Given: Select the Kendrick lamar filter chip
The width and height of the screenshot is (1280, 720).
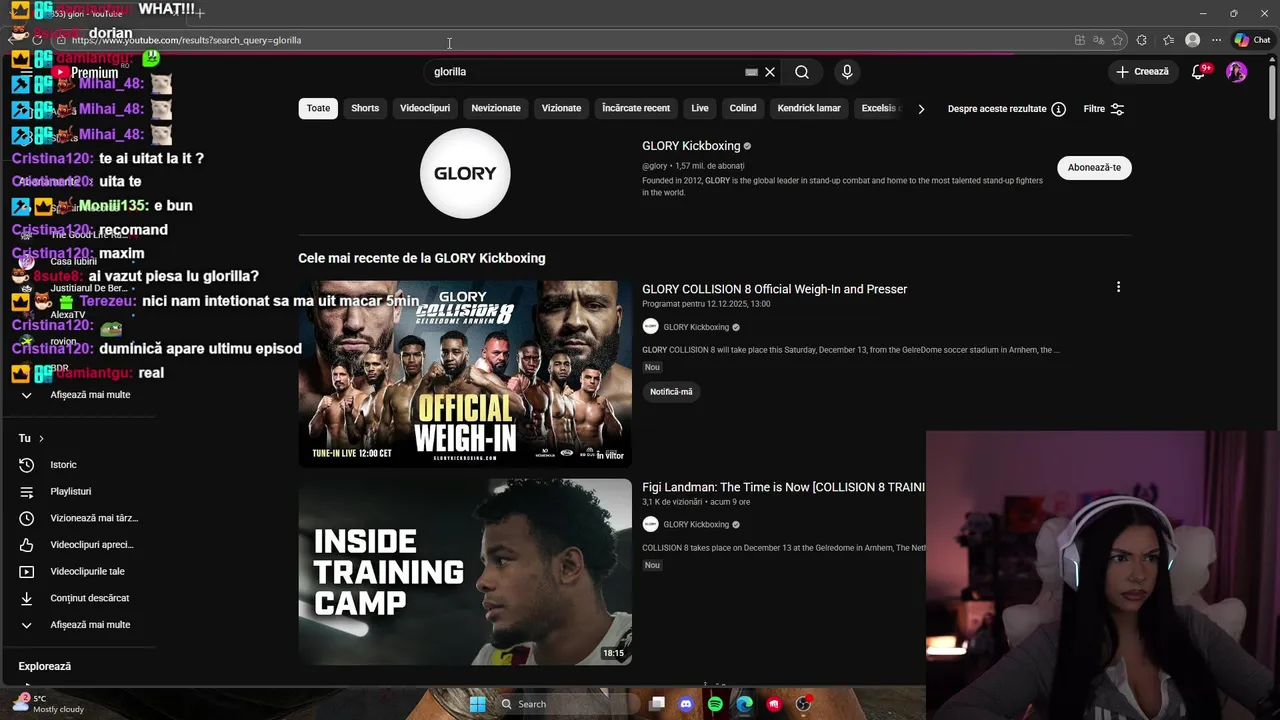Looking at the screenshot, I should (x=809, y=108).
